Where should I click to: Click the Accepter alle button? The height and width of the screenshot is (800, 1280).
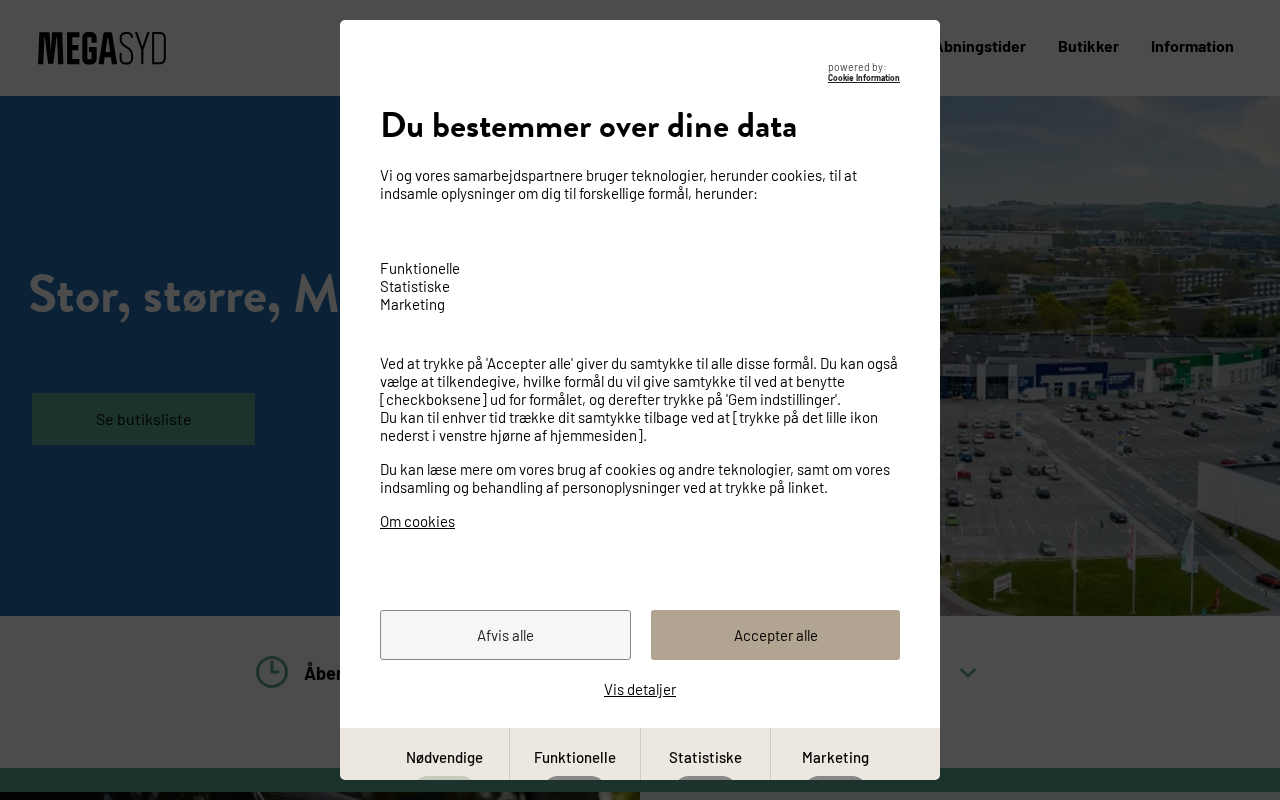point(775,635)
